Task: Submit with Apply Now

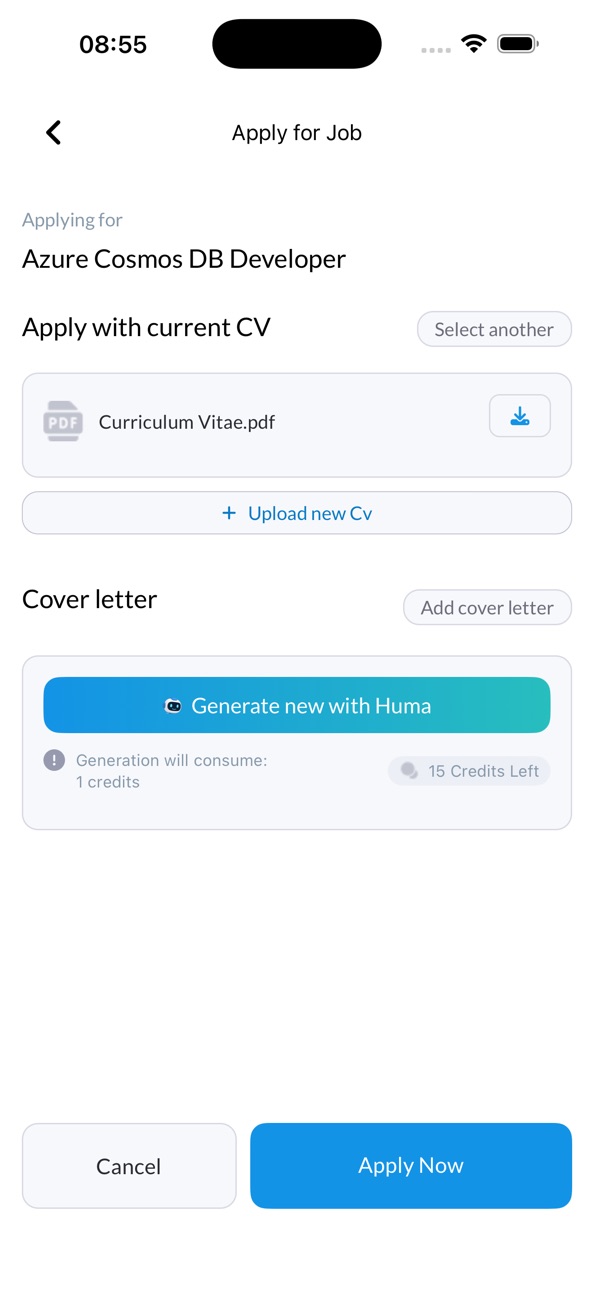Action: coord(411,1166)
